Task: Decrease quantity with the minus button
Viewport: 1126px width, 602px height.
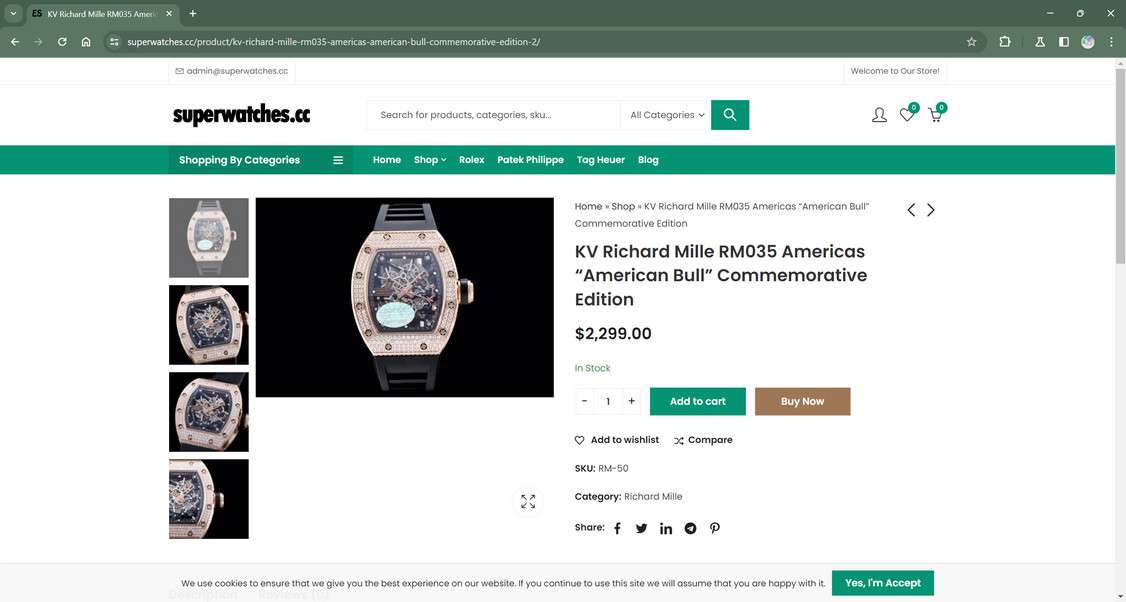Action: tap(585, 401)
